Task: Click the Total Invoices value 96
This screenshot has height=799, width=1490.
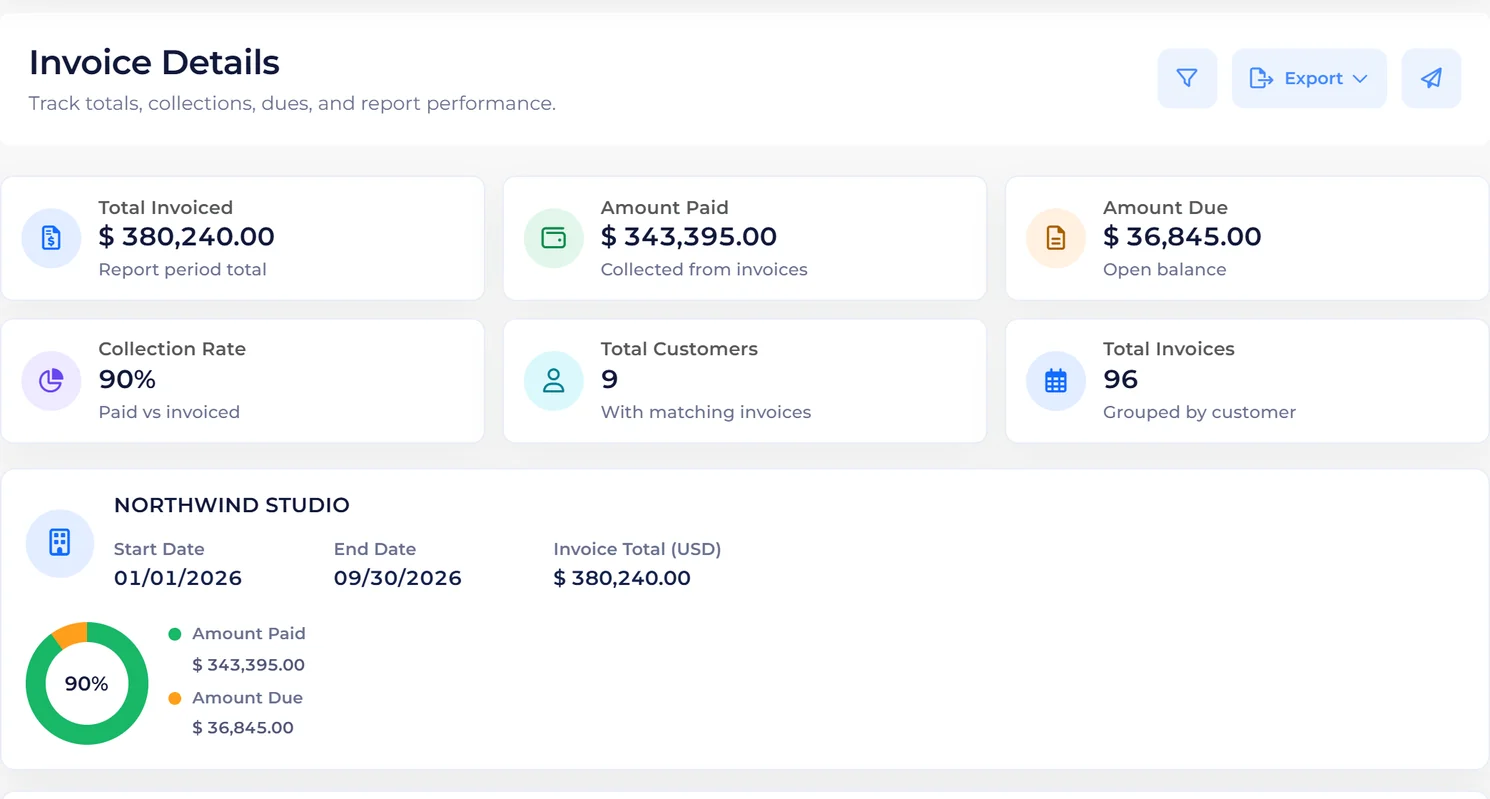Action: pos(1121,380)
